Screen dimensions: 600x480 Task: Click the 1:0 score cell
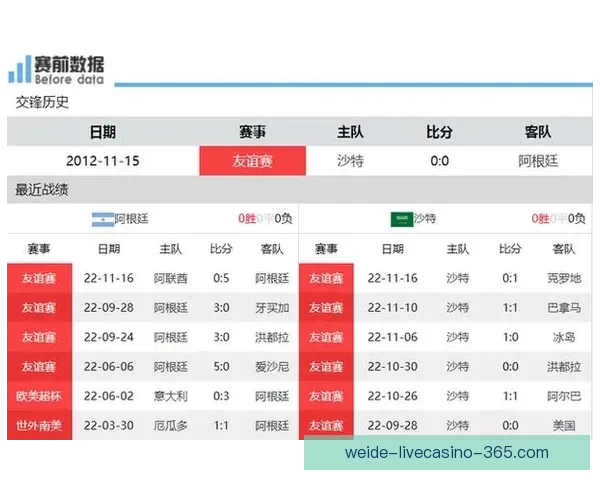pyautogui.click(x=510, y=337)
